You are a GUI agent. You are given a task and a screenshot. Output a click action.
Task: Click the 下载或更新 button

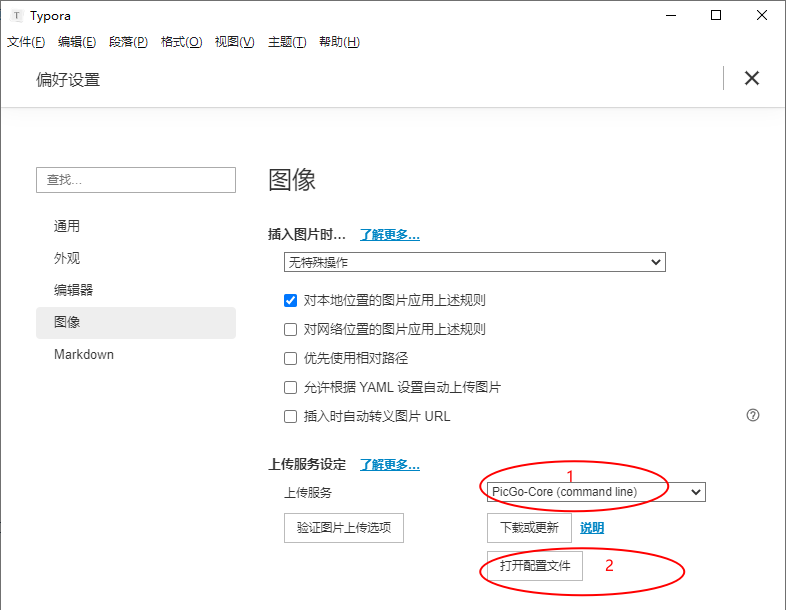pos(529,528)
